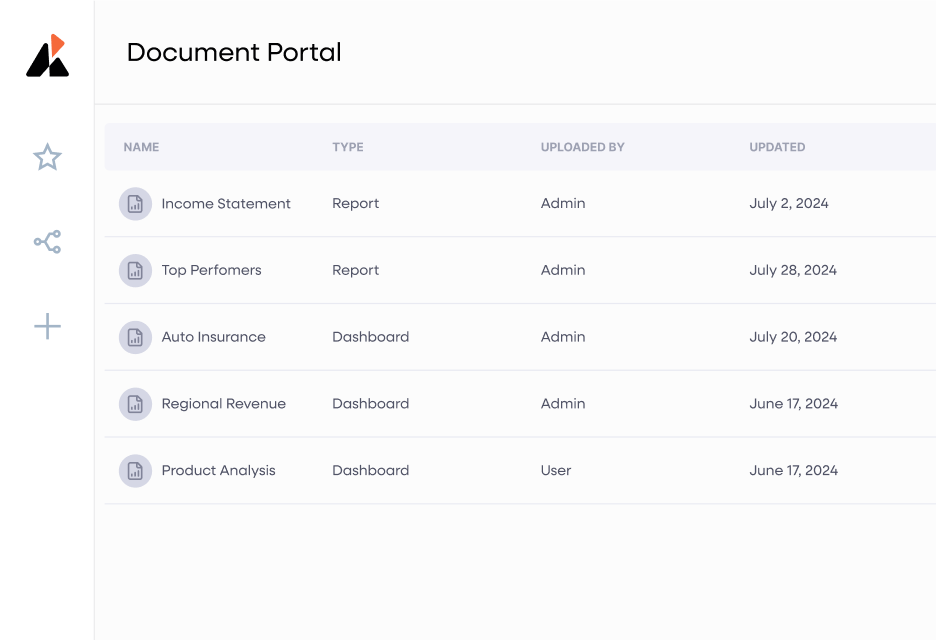Viewport: 936px width, 640px height.
Task: Sort by the TYPE column header
Action: click(x=348, y=147)
